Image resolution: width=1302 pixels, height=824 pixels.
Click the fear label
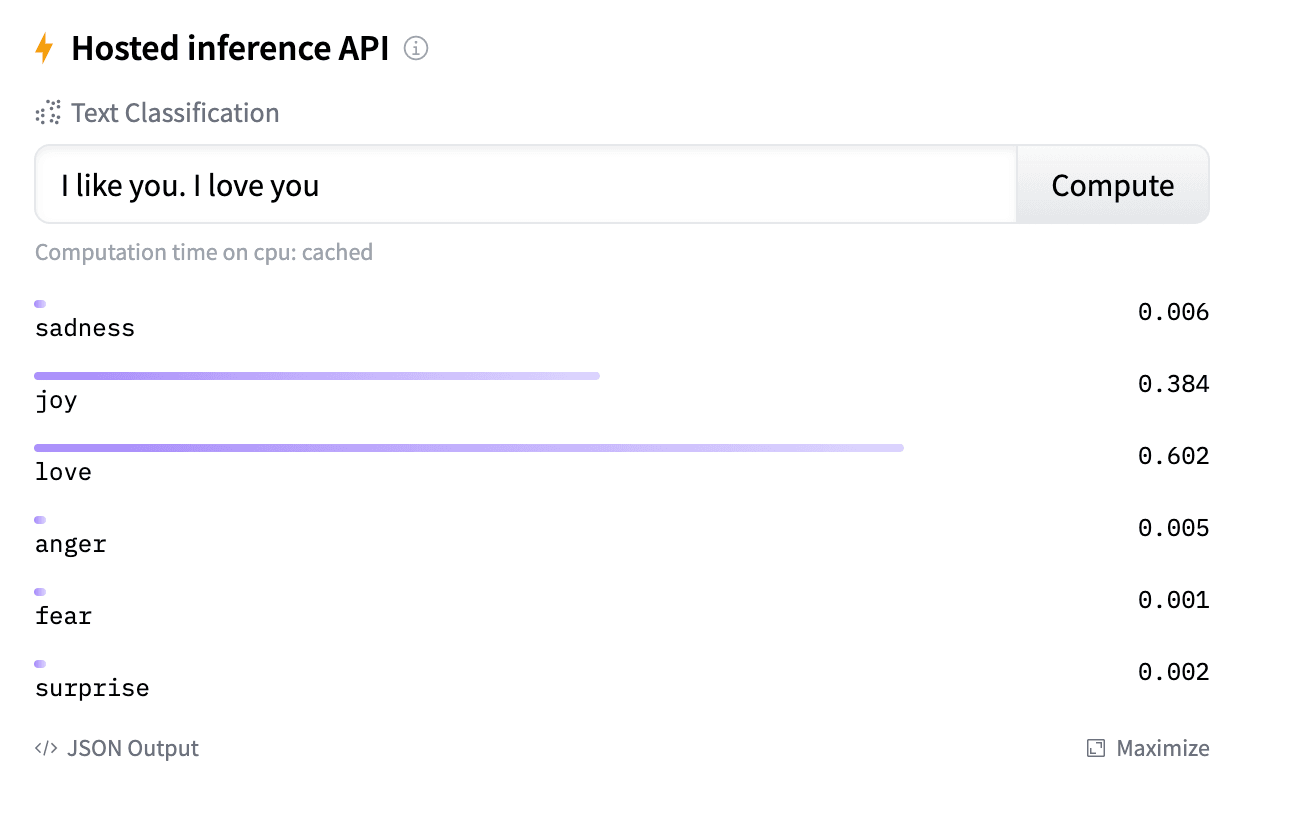[63, 616]
